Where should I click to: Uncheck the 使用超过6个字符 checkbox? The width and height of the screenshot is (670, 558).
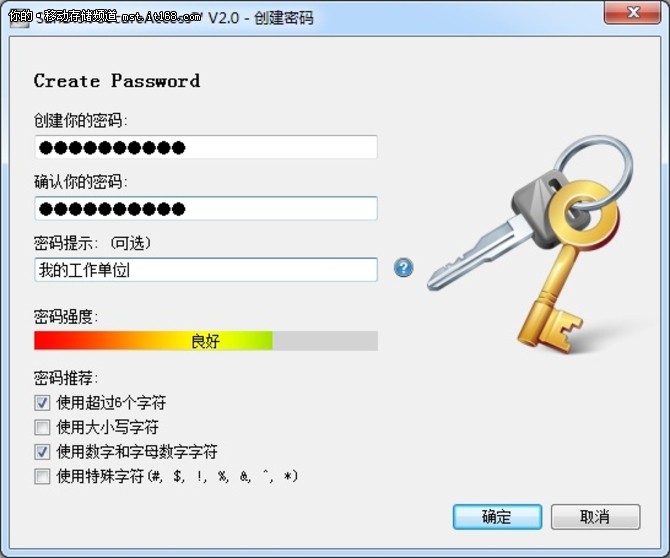coord(42,402)
